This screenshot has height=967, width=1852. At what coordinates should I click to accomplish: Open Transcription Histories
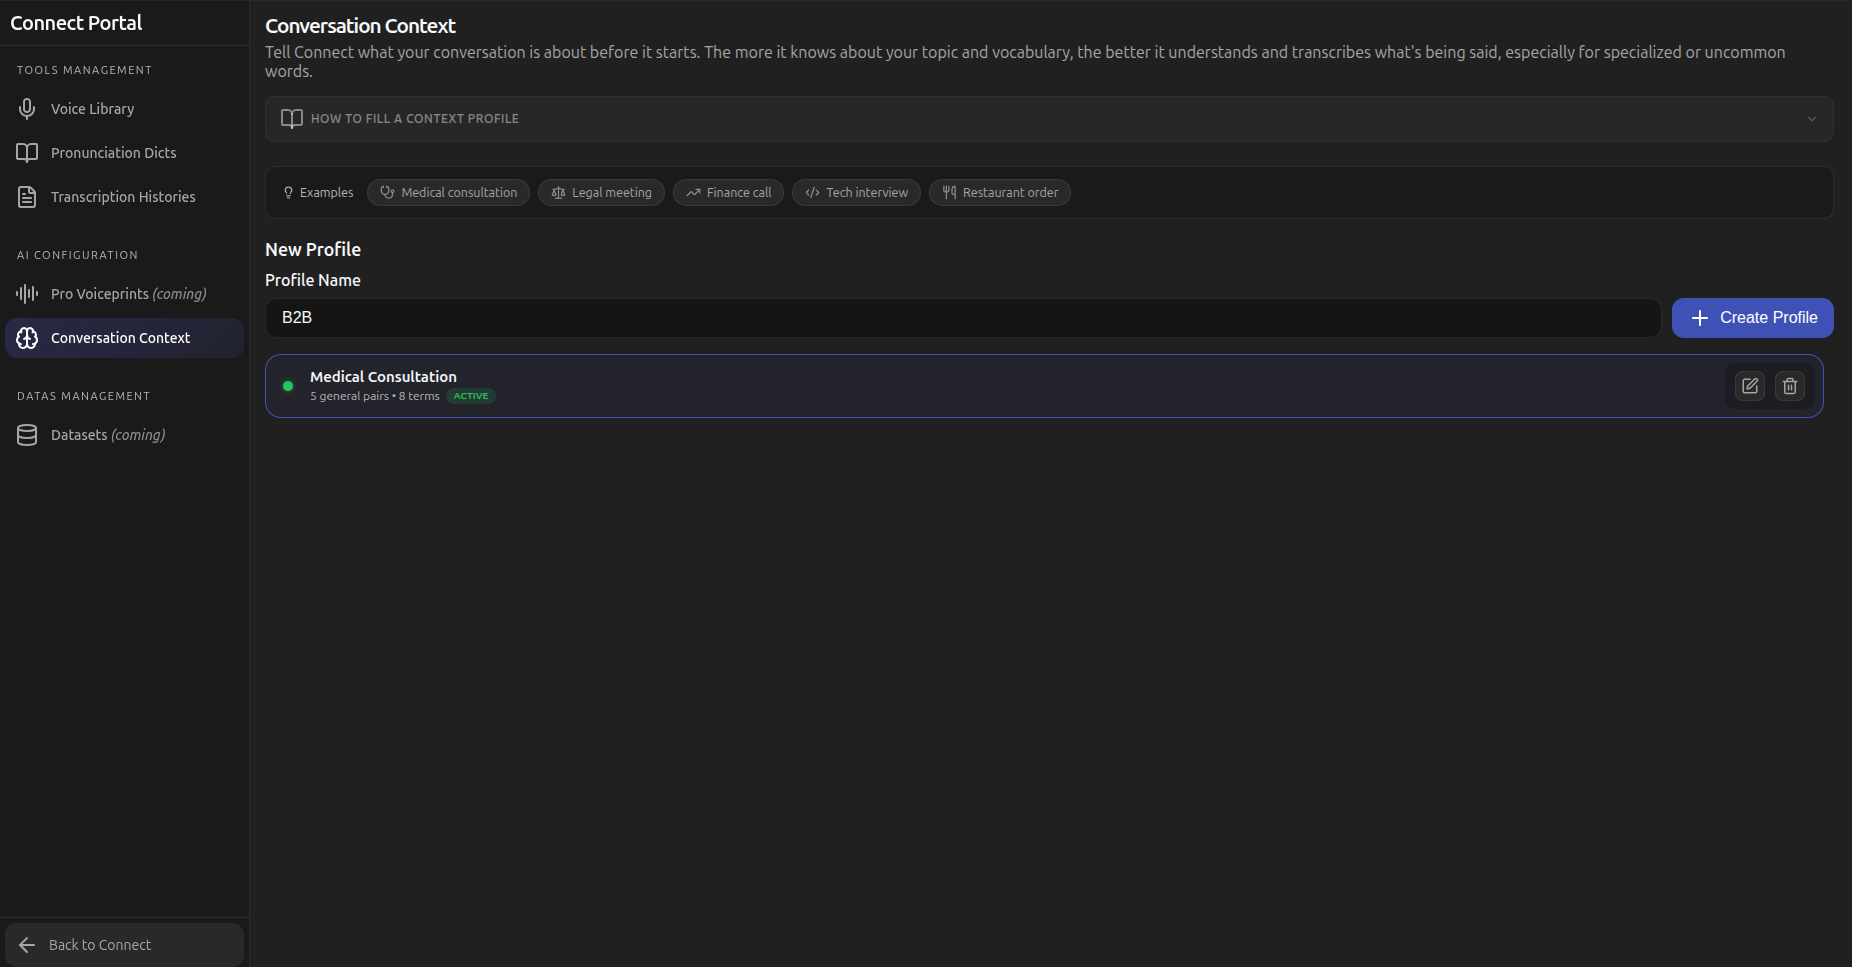pyautogui.click(x=124, y=197)
